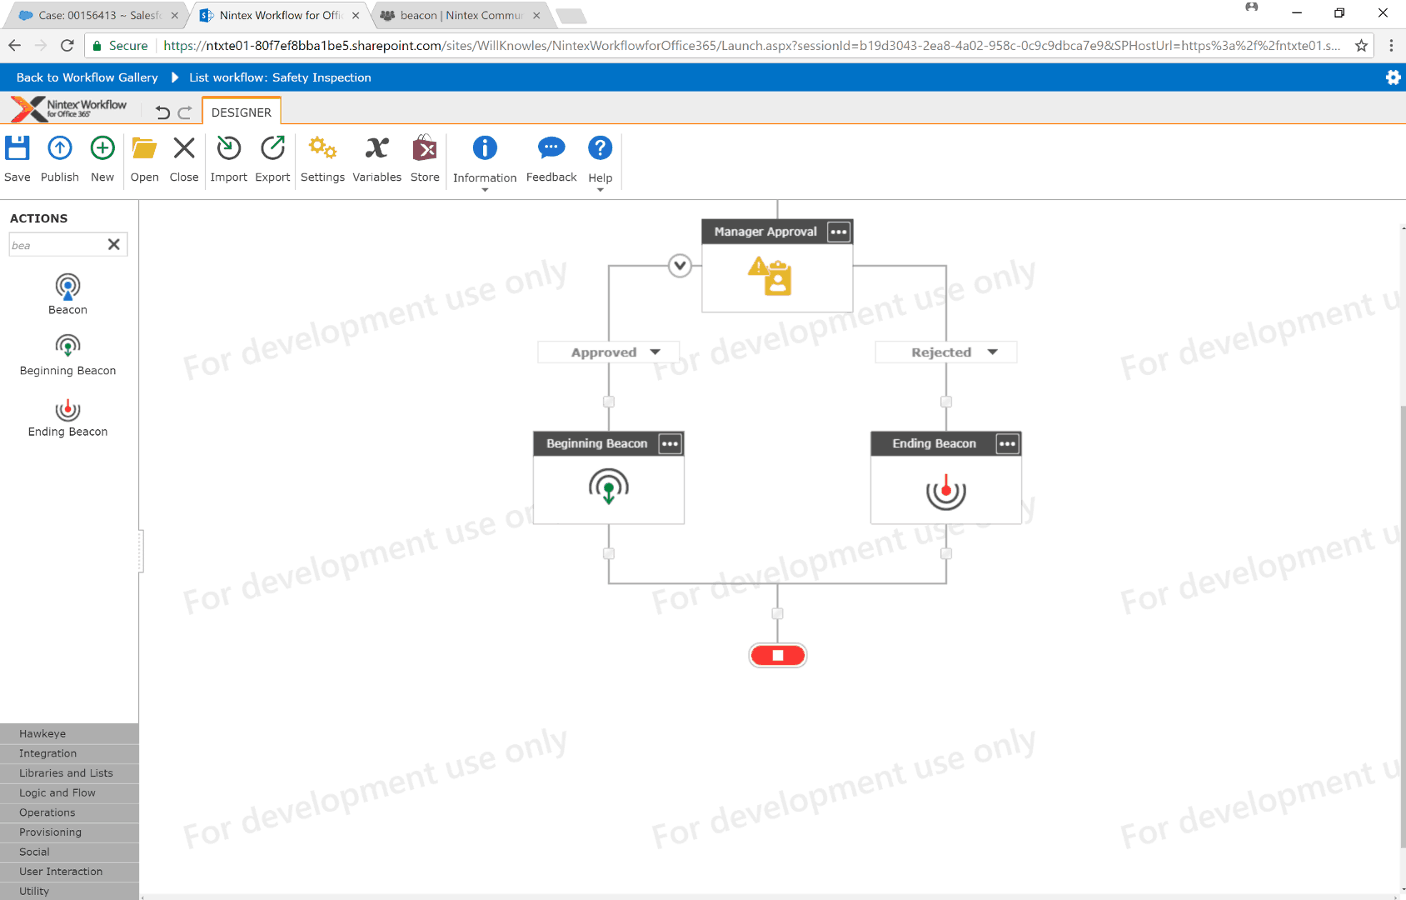Select the Beginning Beacon action in sidebar
Screen dimensions: 1406x900
tap(68, 355)
